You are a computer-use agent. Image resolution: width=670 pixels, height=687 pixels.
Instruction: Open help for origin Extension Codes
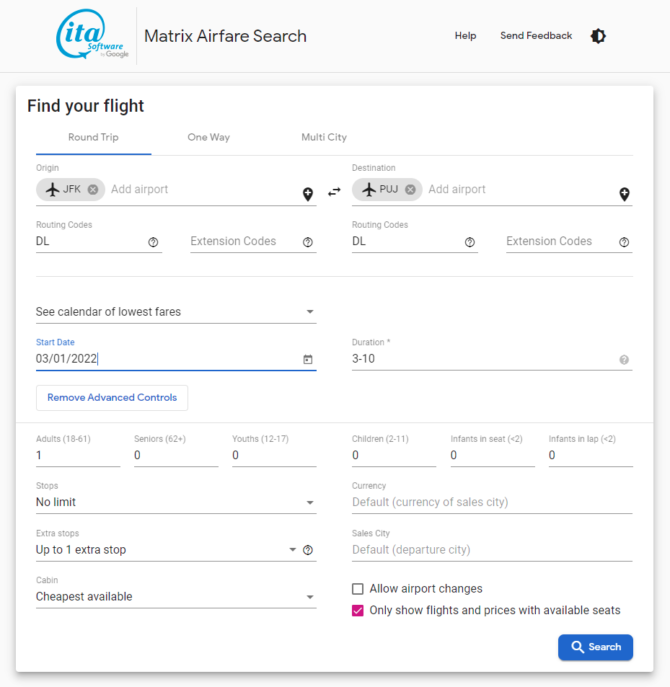click(308, 242)
